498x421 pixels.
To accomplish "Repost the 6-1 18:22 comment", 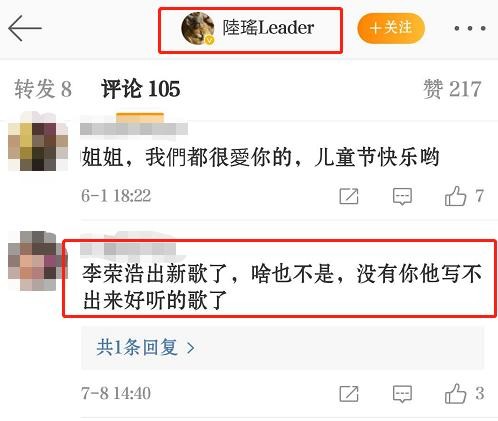I will (349, 196).
